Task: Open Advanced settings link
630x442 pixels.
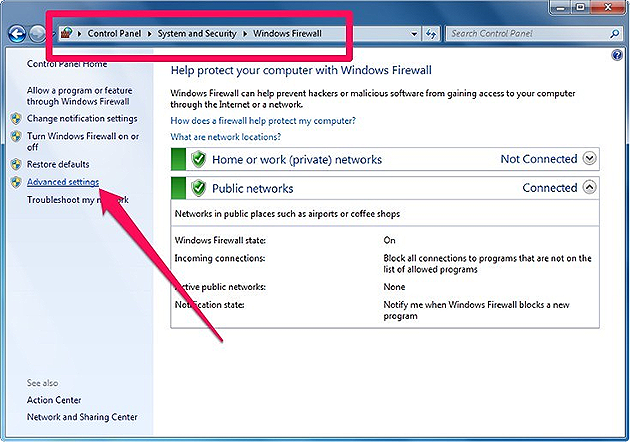Action: [63, 182]
